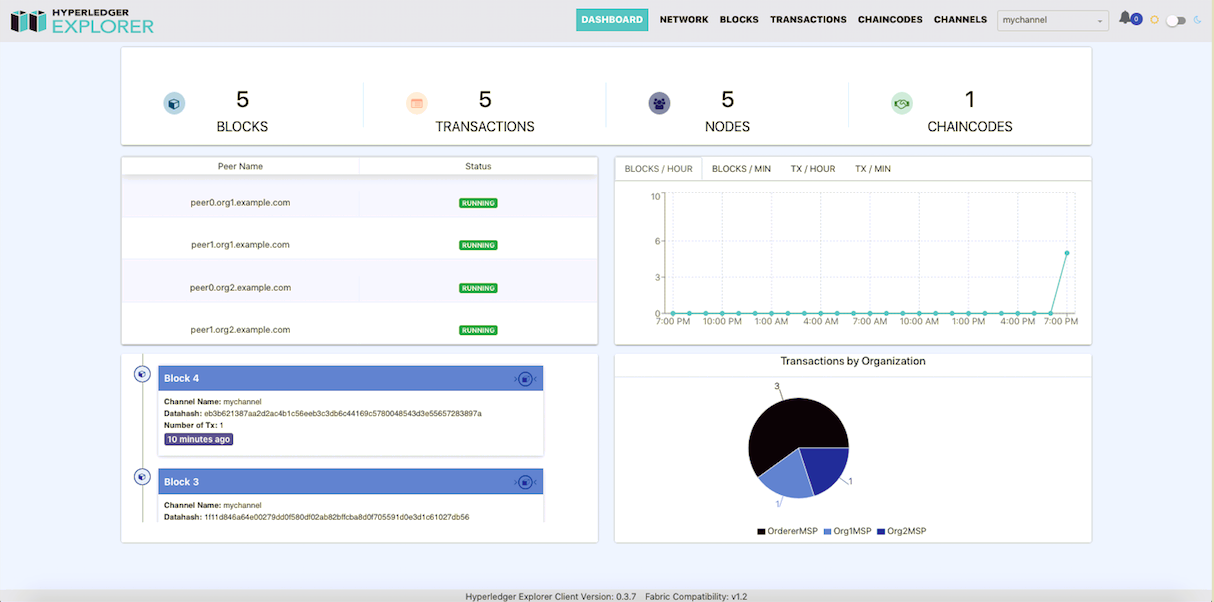This screenshot has height=602, width=1214.
Task: Open Block 3 details link icon
Action: pyautogui.click(x=525, y=482)
